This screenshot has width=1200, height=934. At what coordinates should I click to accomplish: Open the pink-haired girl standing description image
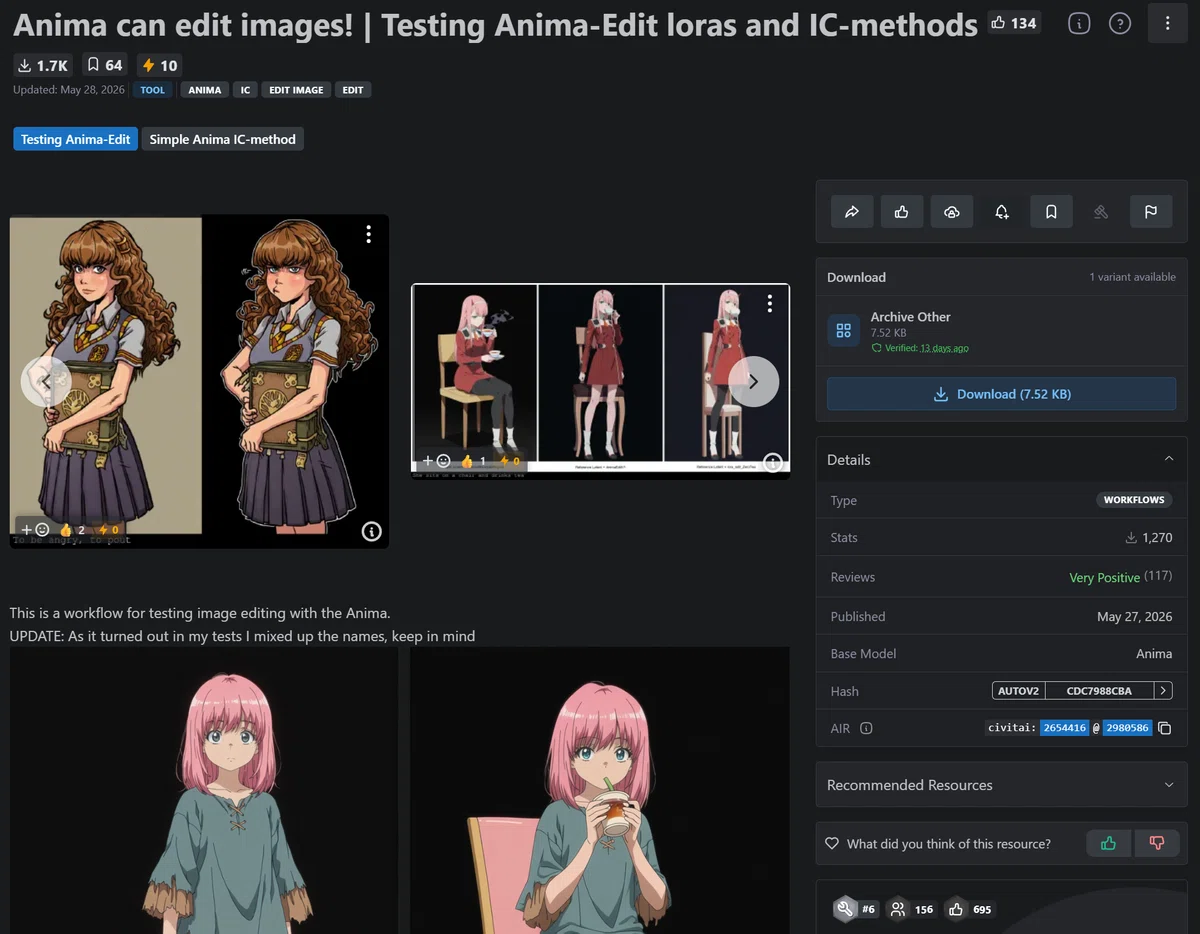point(204,790)
